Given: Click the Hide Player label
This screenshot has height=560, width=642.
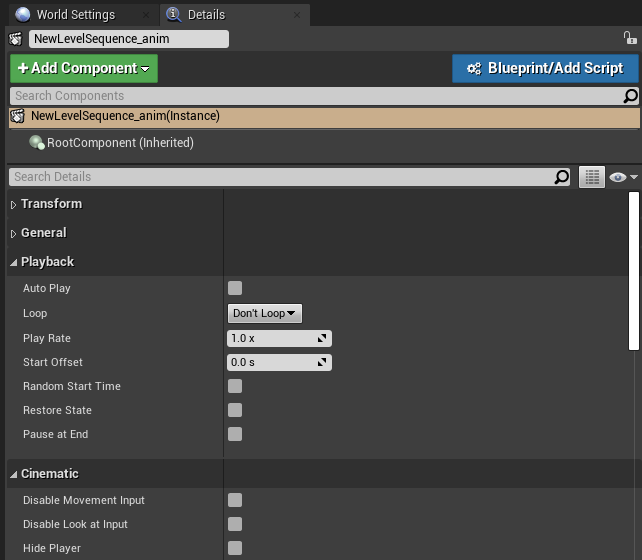Looking at the screenshot, I should 52,548.
